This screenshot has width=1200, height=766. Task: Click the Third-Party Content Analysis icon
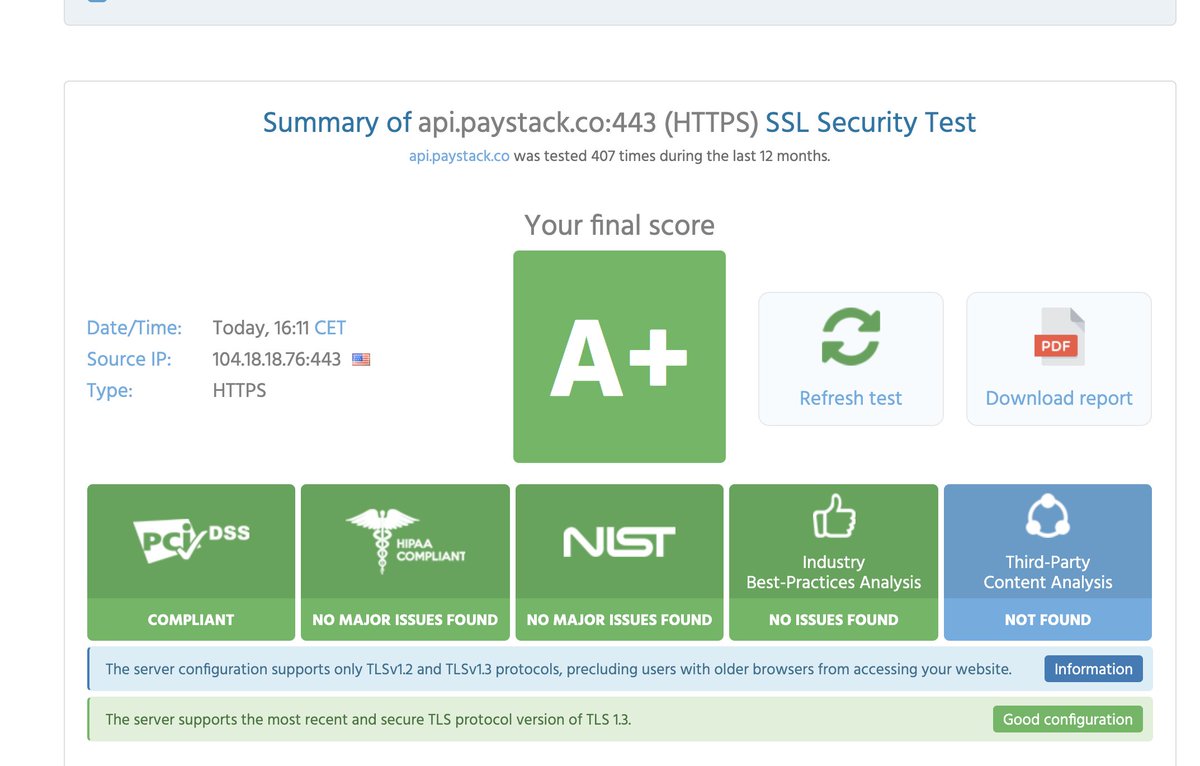[1048, 518]
